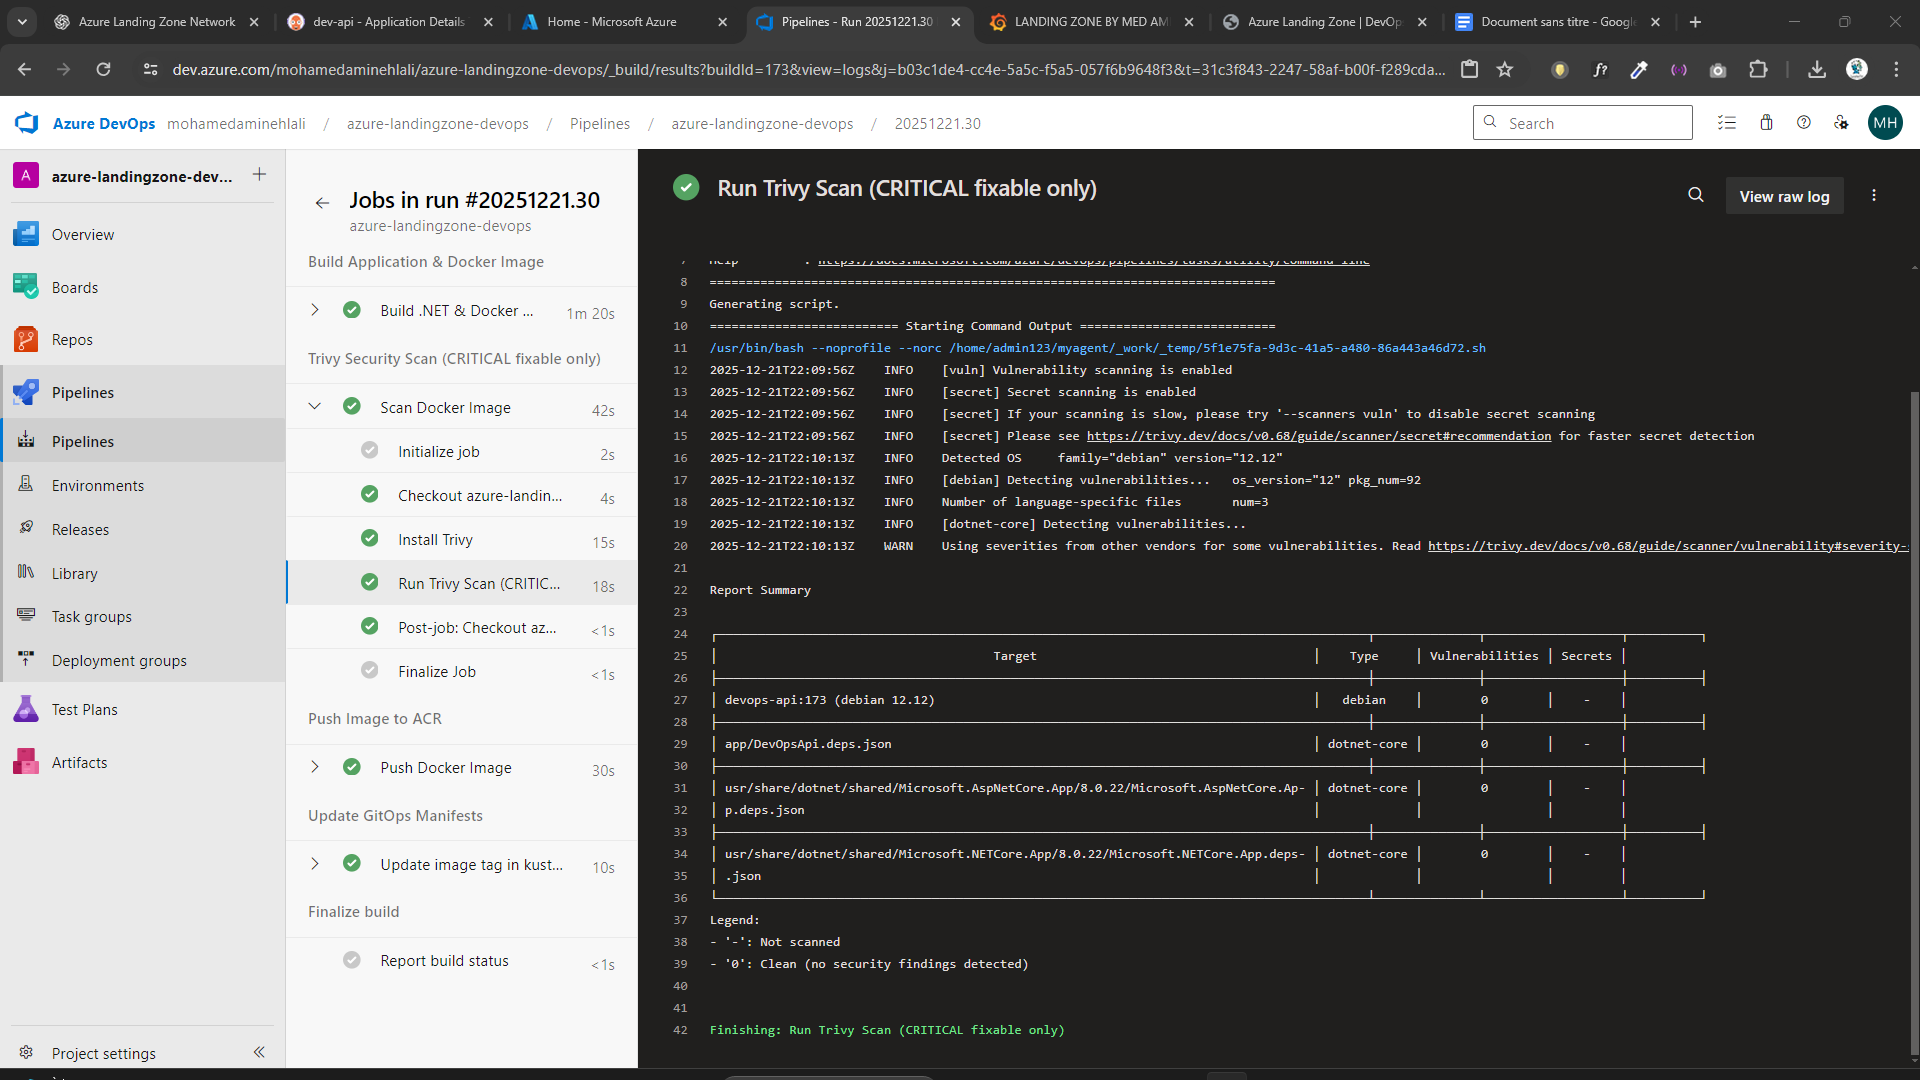Open the trivy.dev secret recommendation link
Screen dimensions: 1920x1080
tap(1318, 436)
